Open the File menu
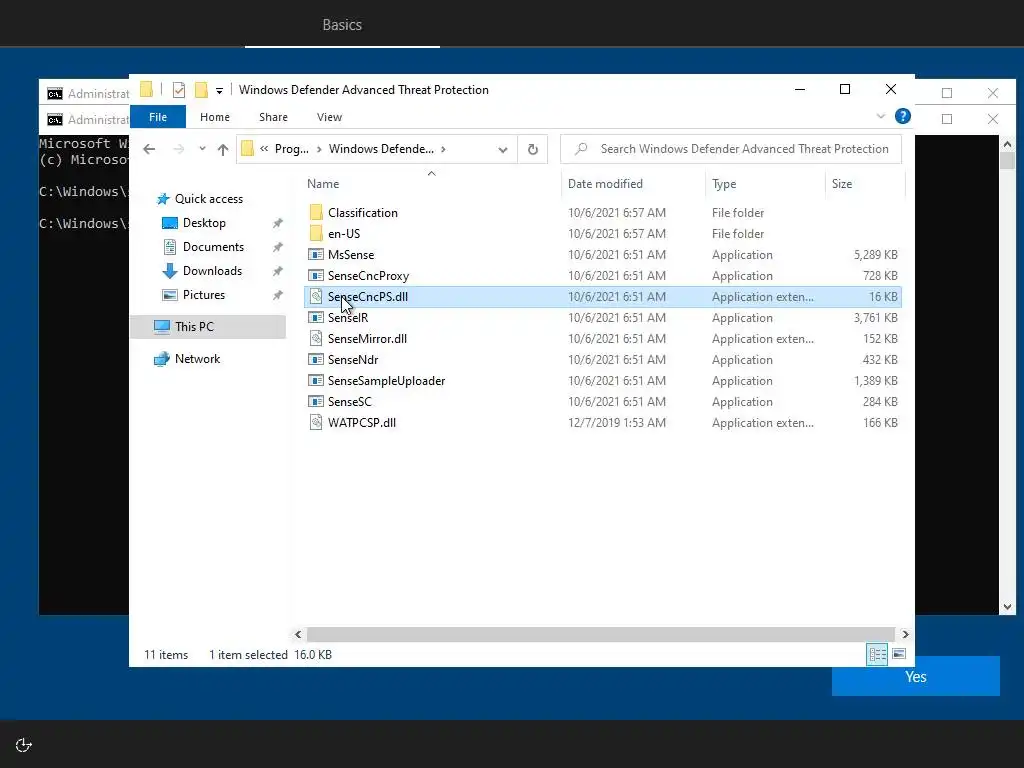Screen dimensions: 1024x768 [158, 117]
